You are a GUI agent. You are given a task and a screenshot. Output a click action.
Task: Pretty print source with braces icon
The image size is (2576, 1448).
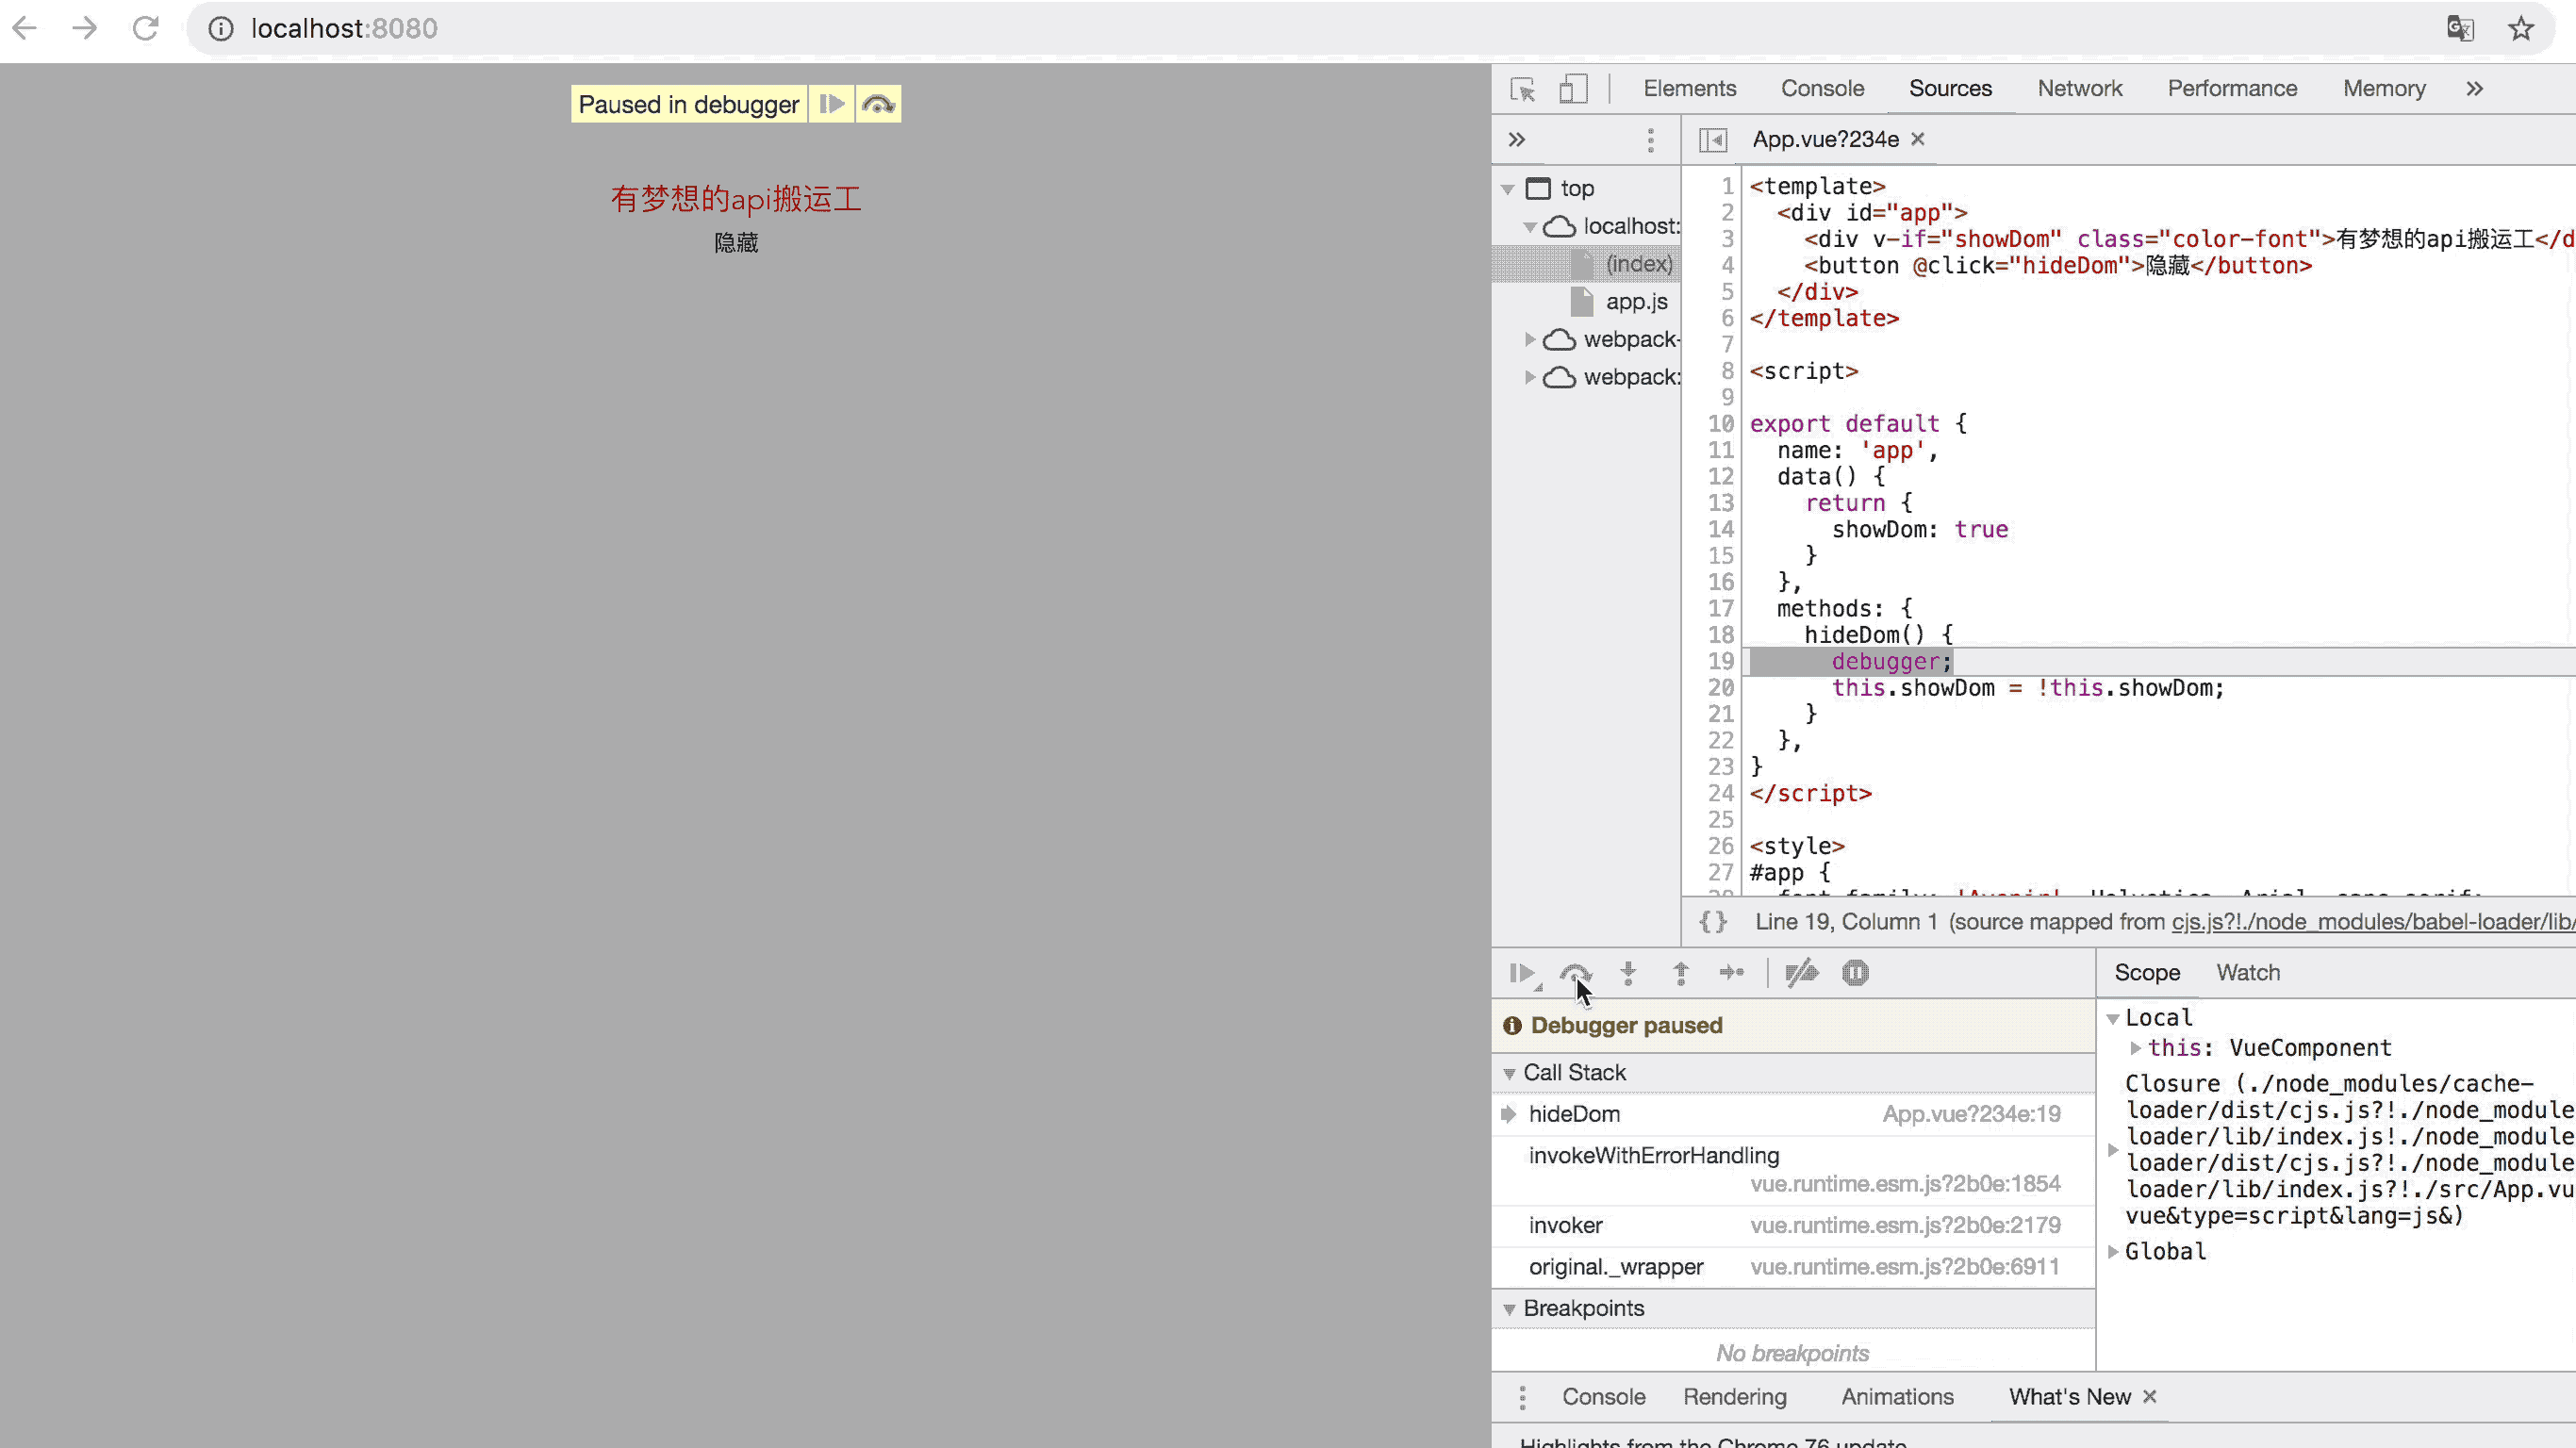pos(1713,922)
